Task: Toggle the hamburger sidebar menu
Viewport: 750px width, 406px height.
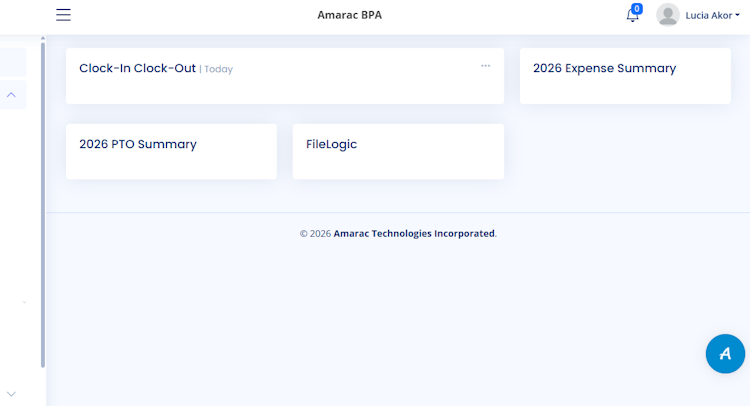Action: (64, 15)
